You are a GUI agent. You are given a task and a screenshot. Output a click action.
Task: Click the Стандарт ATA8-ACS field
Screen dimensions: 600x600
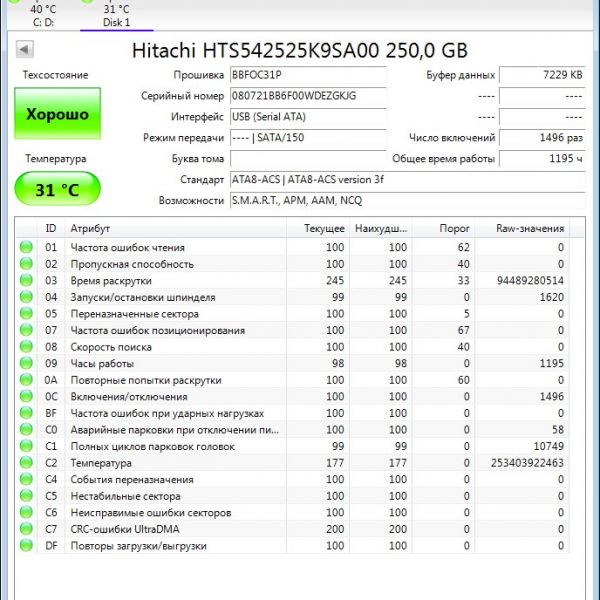tap(408, 179)
